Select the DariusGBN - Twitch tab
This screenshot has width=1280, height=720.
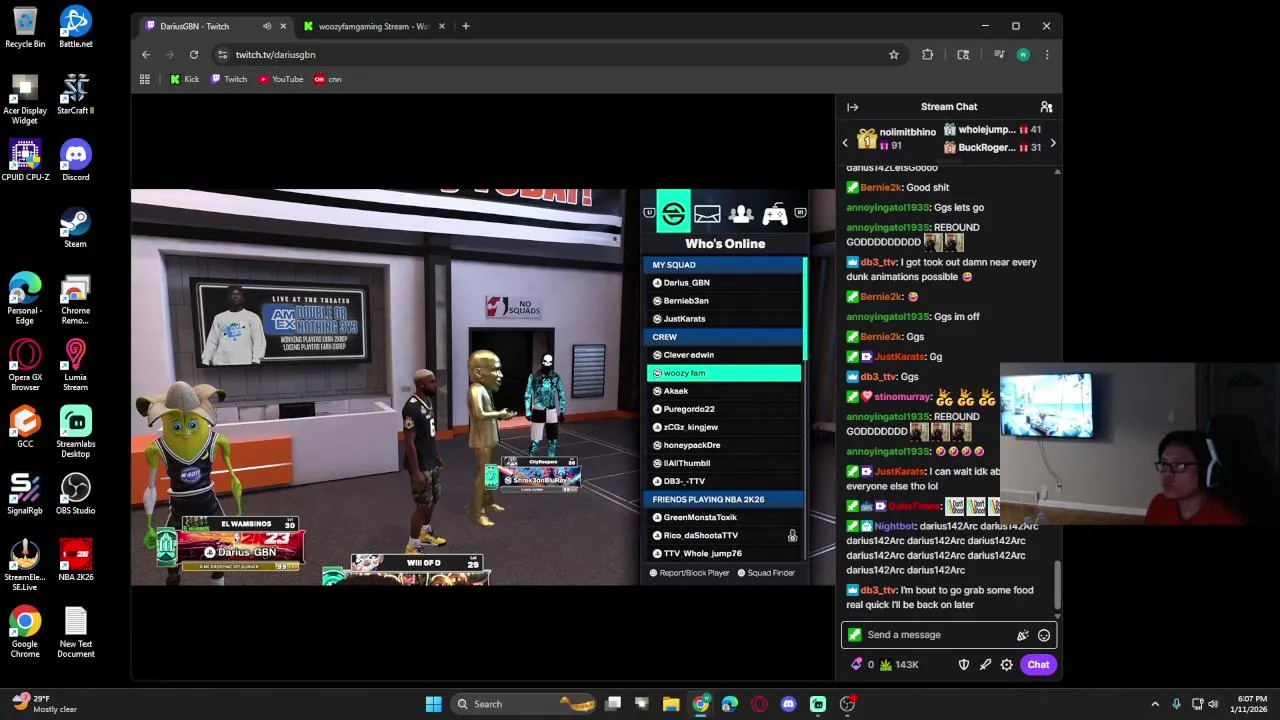(195, 26)
